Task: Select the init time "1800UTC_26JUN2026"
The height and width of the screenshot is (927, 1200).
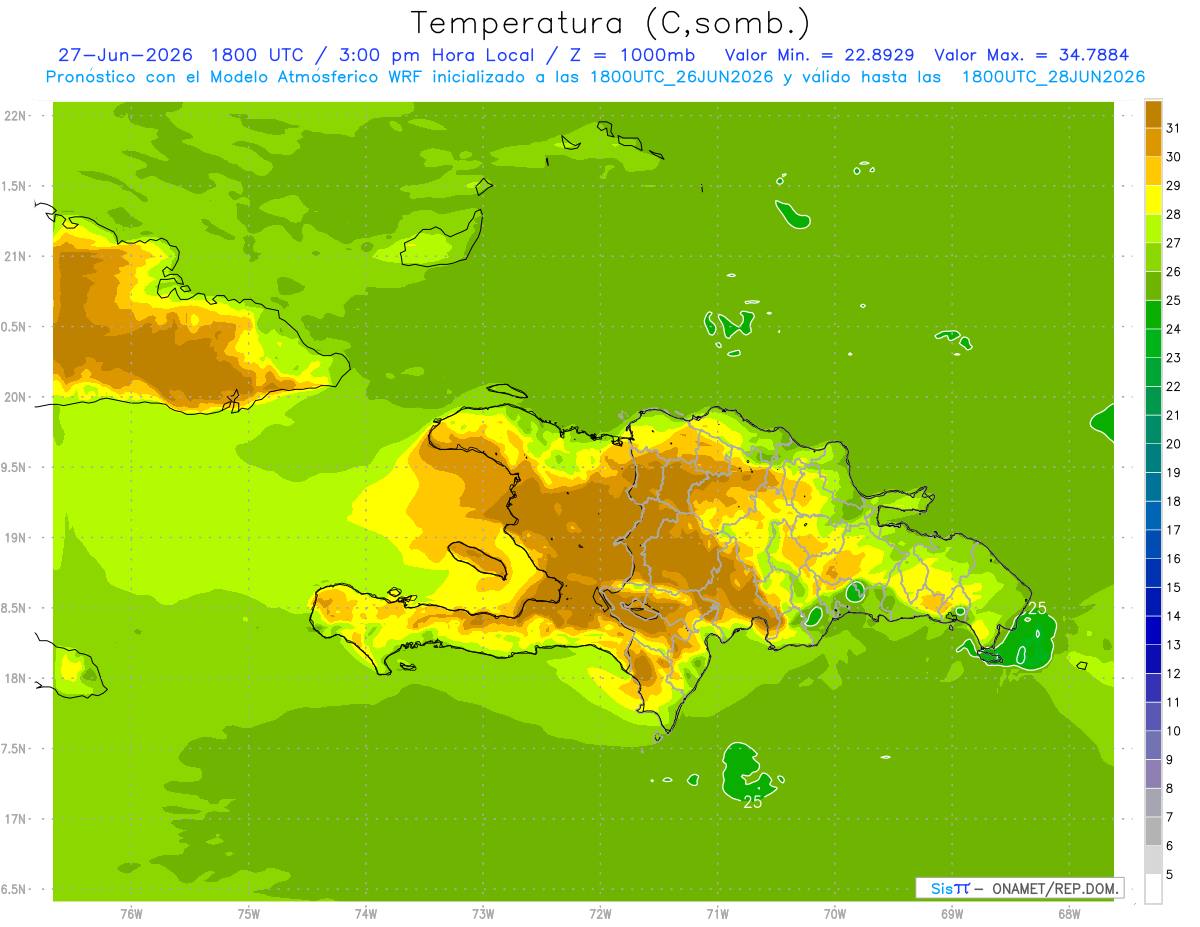Action: [681, 77]
